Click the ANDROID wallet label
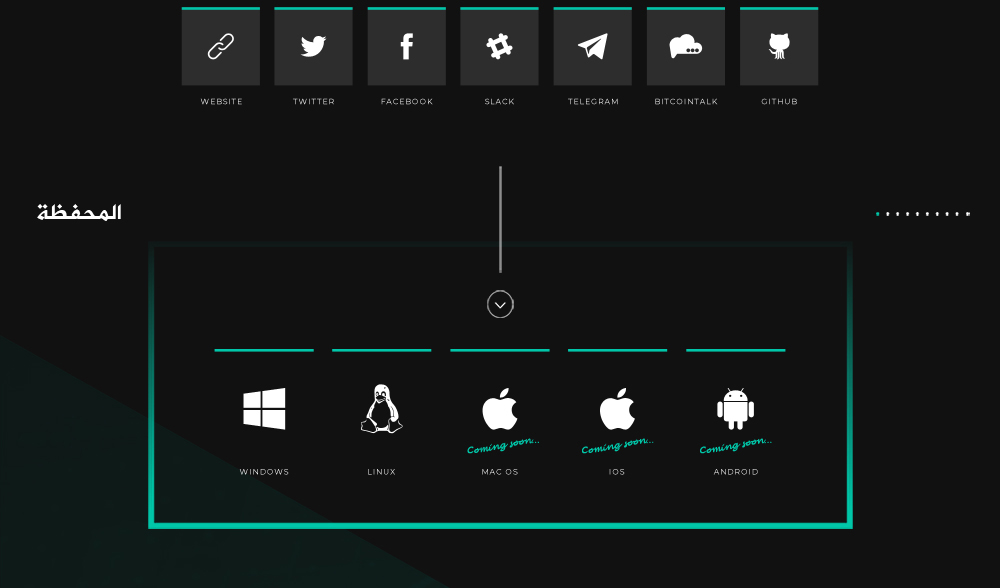The height and width of the screenshot is (588, 1000). pyautogui.click(x=736, y=472)
